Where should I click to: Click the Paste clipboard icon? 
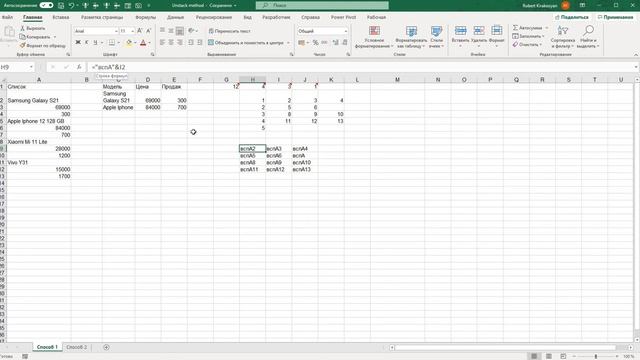pos(9,31)
